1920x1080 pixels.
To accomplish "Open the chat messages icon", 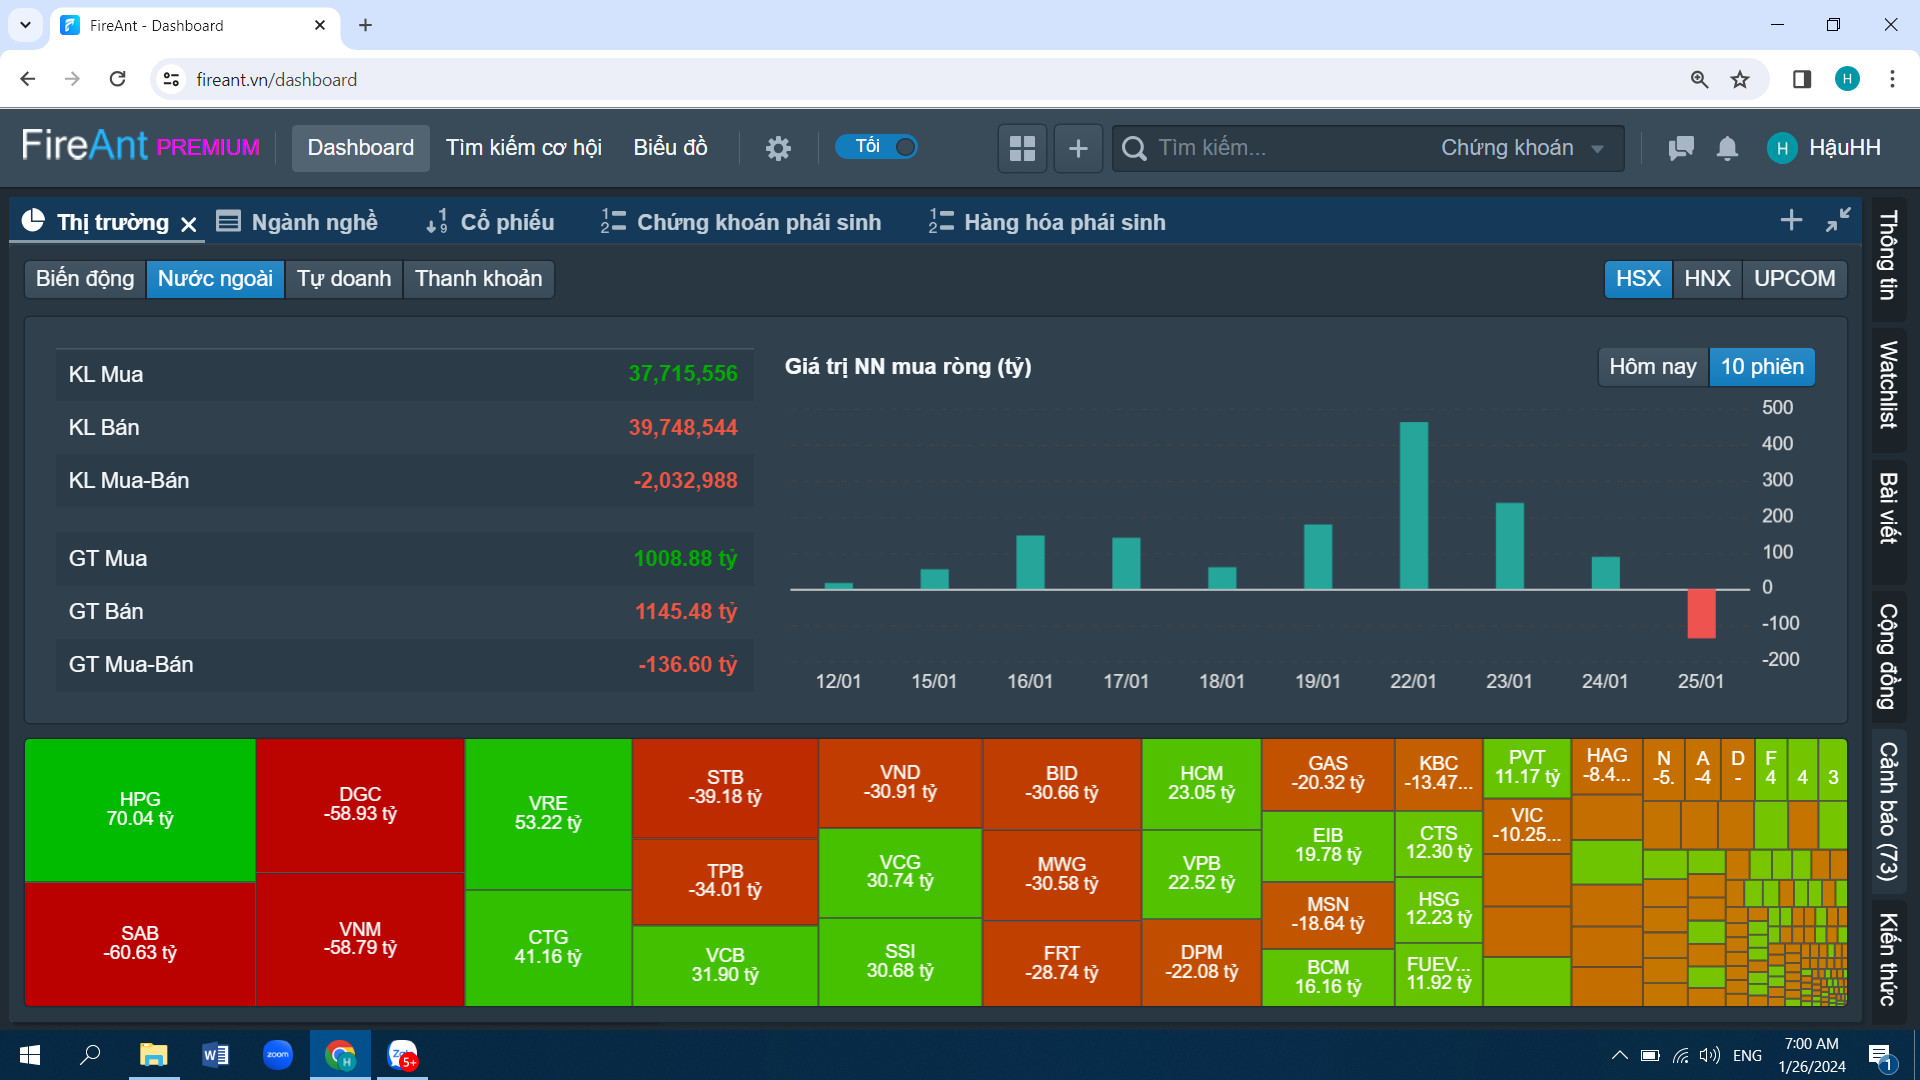I will (1681, 148).
